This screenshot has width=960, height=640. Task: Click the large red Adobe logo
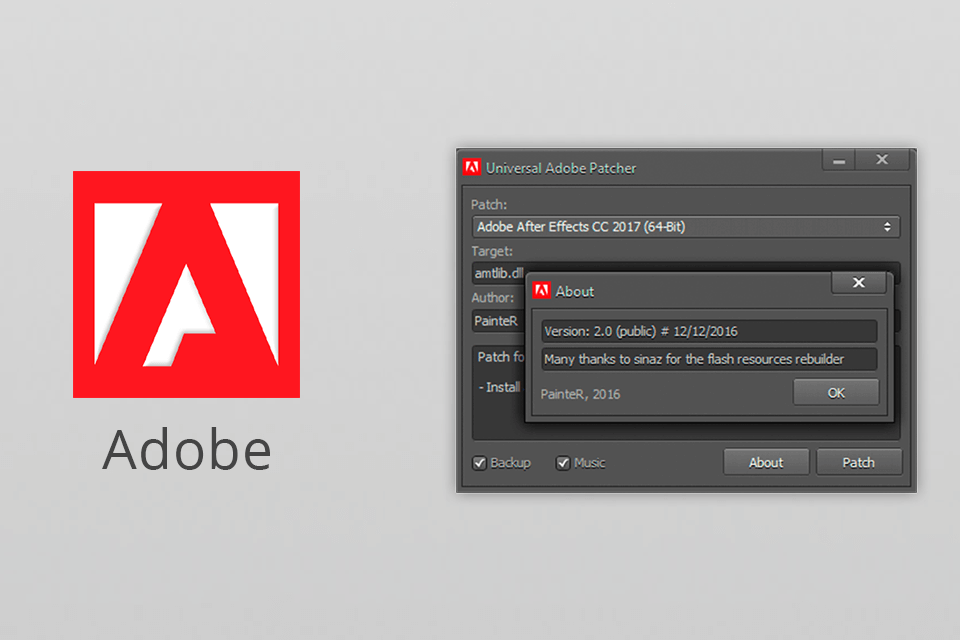pyautogui.click(x=185, y=285)
